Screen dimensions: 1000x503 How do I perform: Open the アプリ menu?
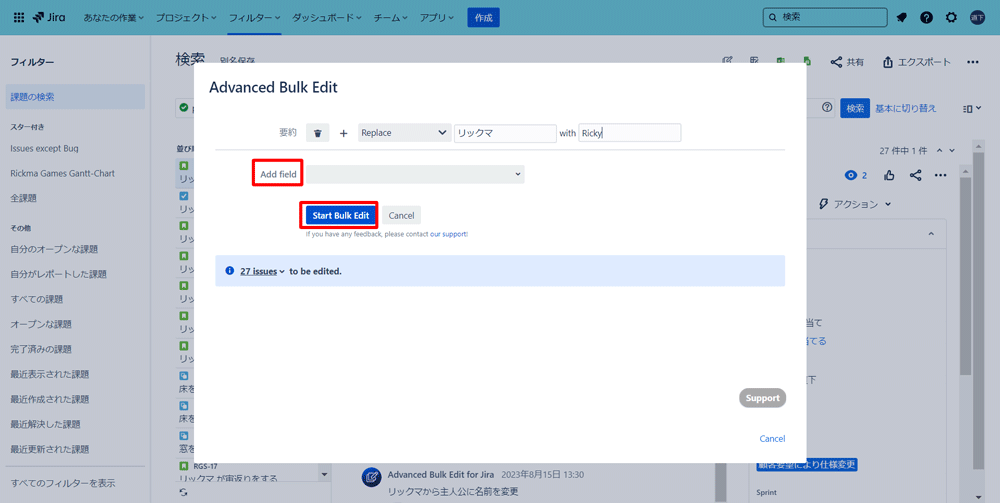pyautogui.click(x=437, y=18)
